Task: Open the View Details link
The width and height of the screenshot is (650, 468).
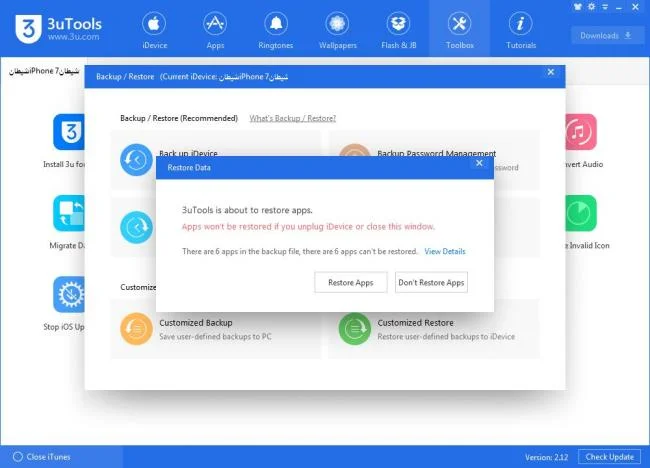Action: [445, 251]
